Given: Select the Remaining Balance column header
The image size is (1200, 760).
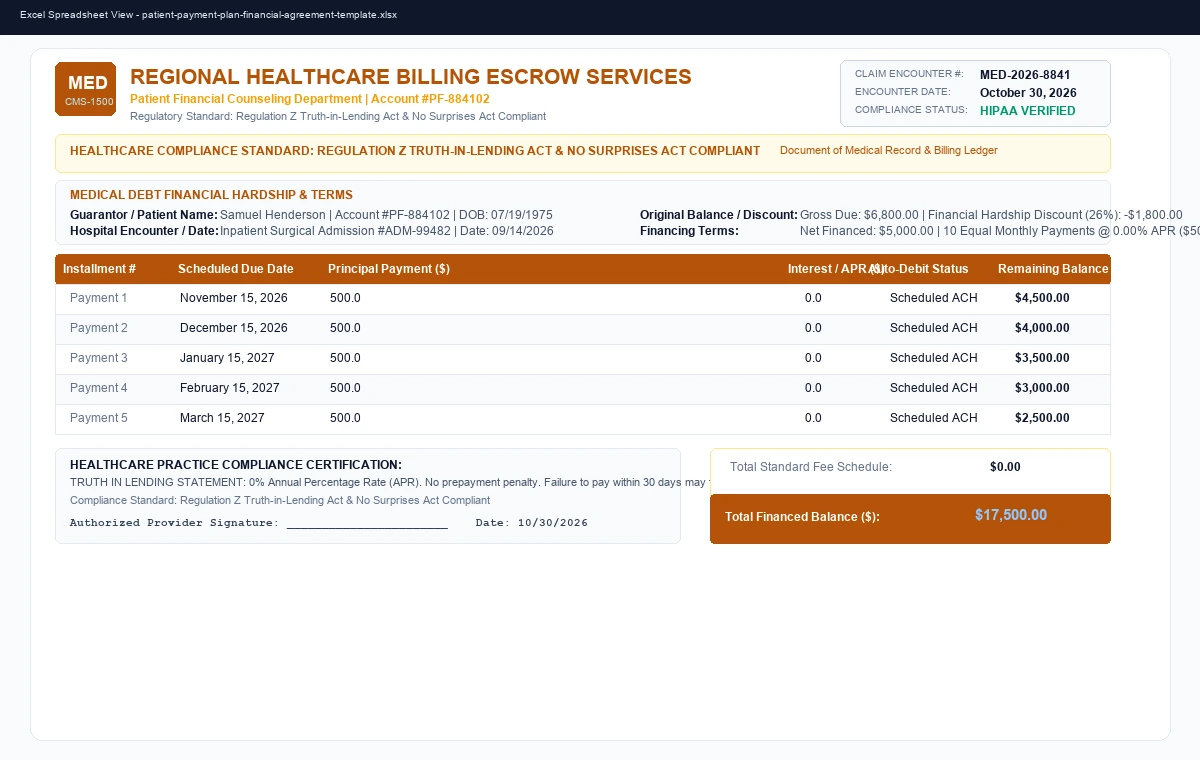Looking at the screenshot, I should click(1053, 269).
